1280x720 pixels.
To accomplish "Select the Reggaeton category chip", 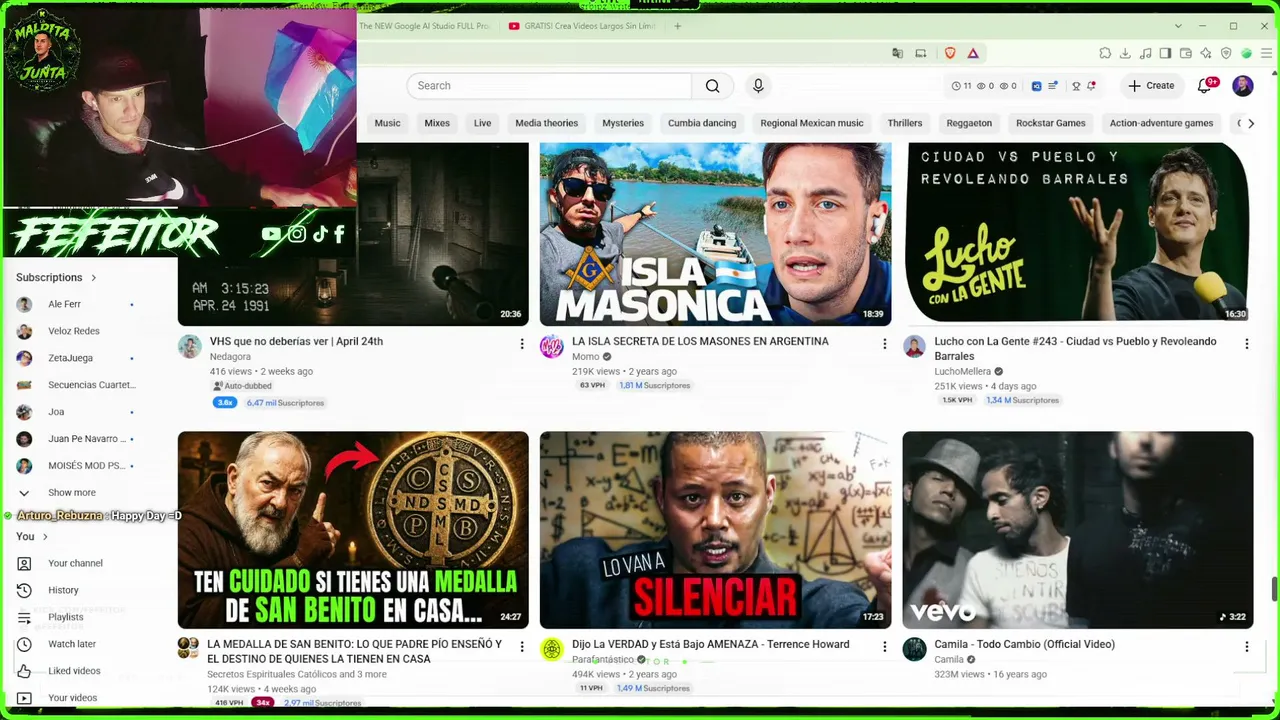I will (969, 123).
